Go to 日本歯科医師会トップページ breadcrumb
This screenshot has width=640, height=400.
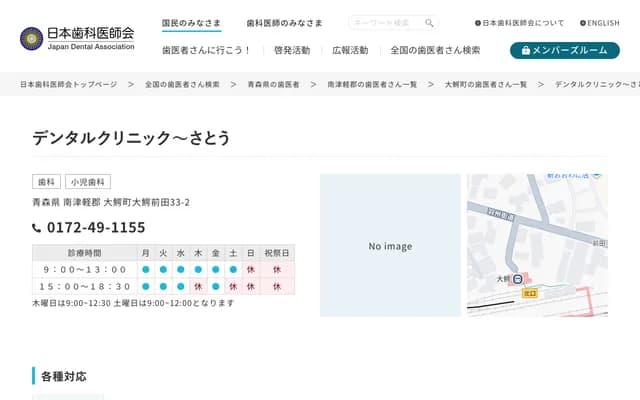[69, 85]
